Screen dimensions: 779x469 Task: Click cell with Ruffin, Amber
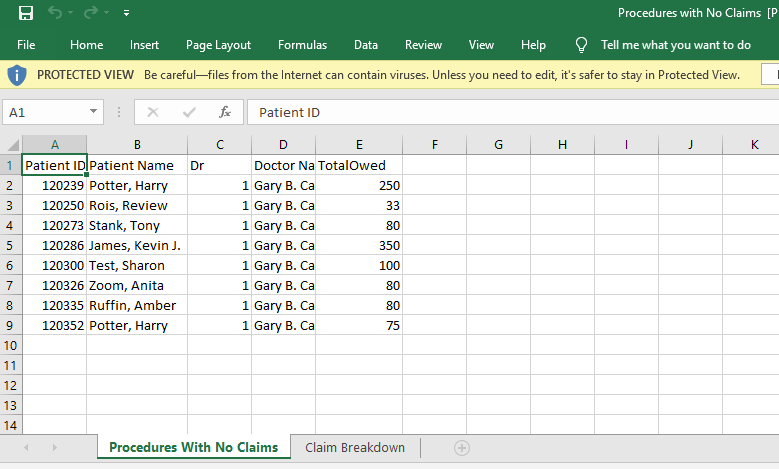(136, 305)
